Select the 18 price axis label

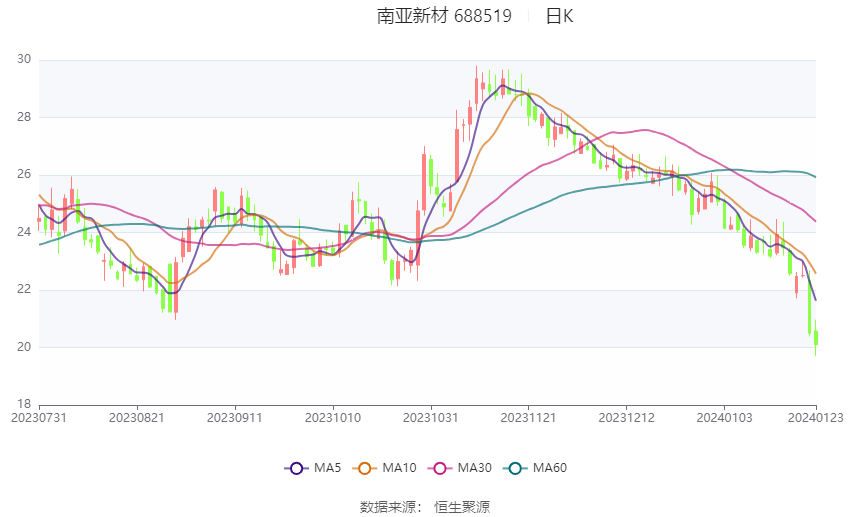24,404
